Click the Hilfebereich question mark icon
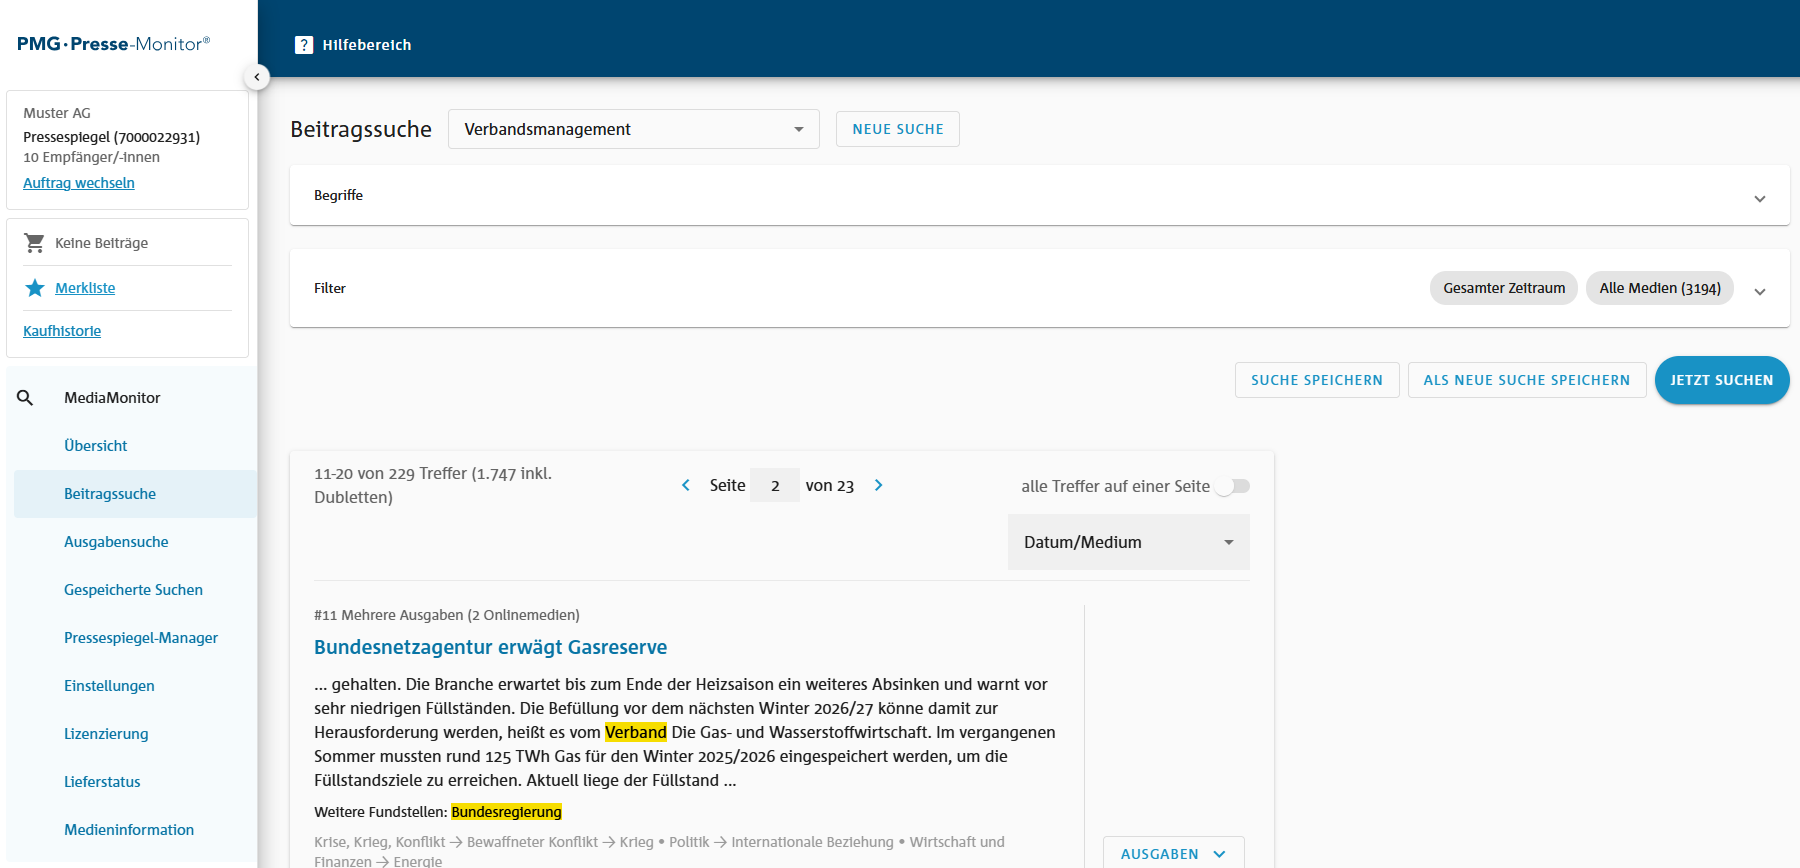This screenshot has width=1800, height=868. pos(304,45)
